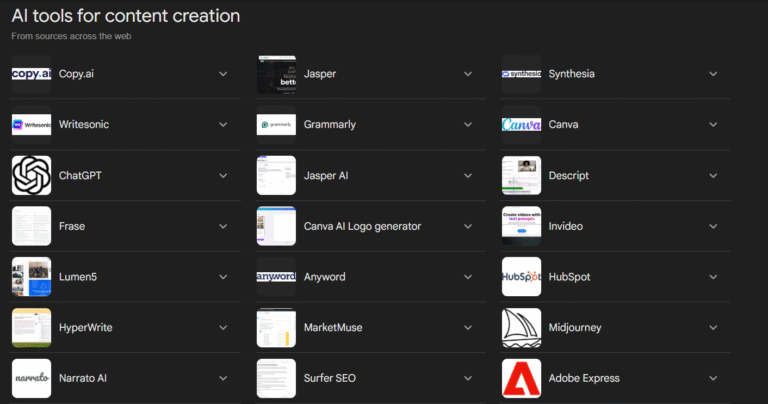Select the Anyword name text
768x404 pixels.
(324, 277)
